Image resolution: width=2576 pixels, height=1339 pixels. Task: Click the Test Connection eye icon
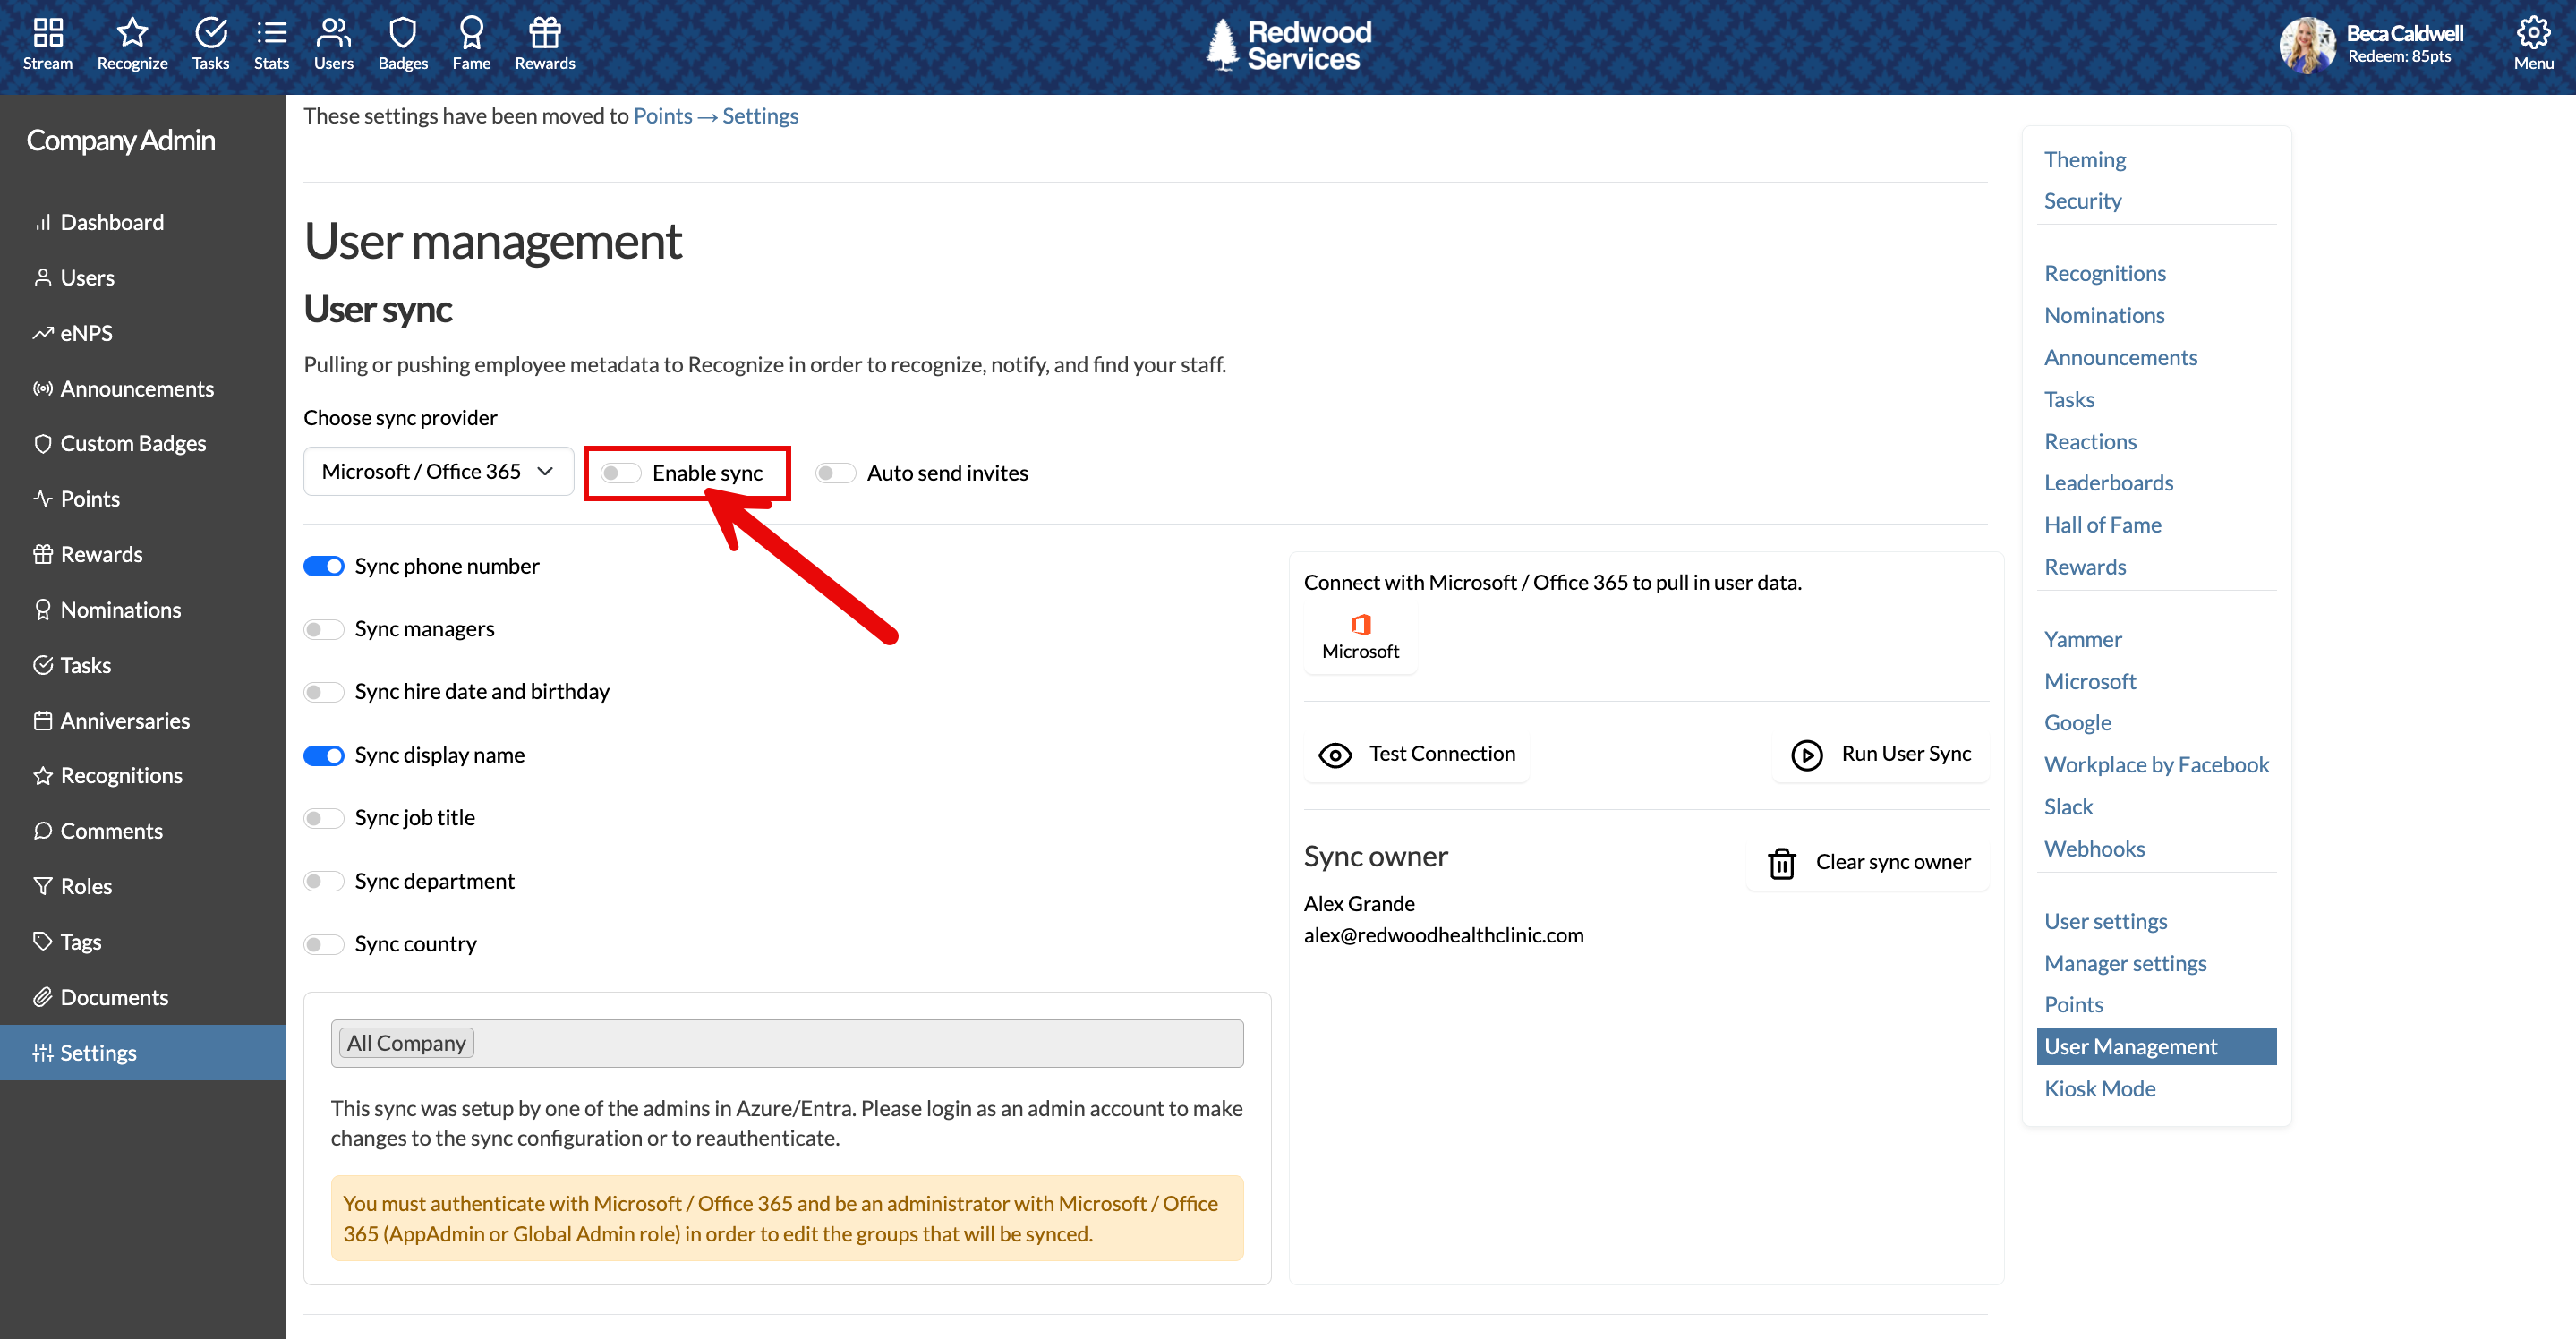point(1335,755)
